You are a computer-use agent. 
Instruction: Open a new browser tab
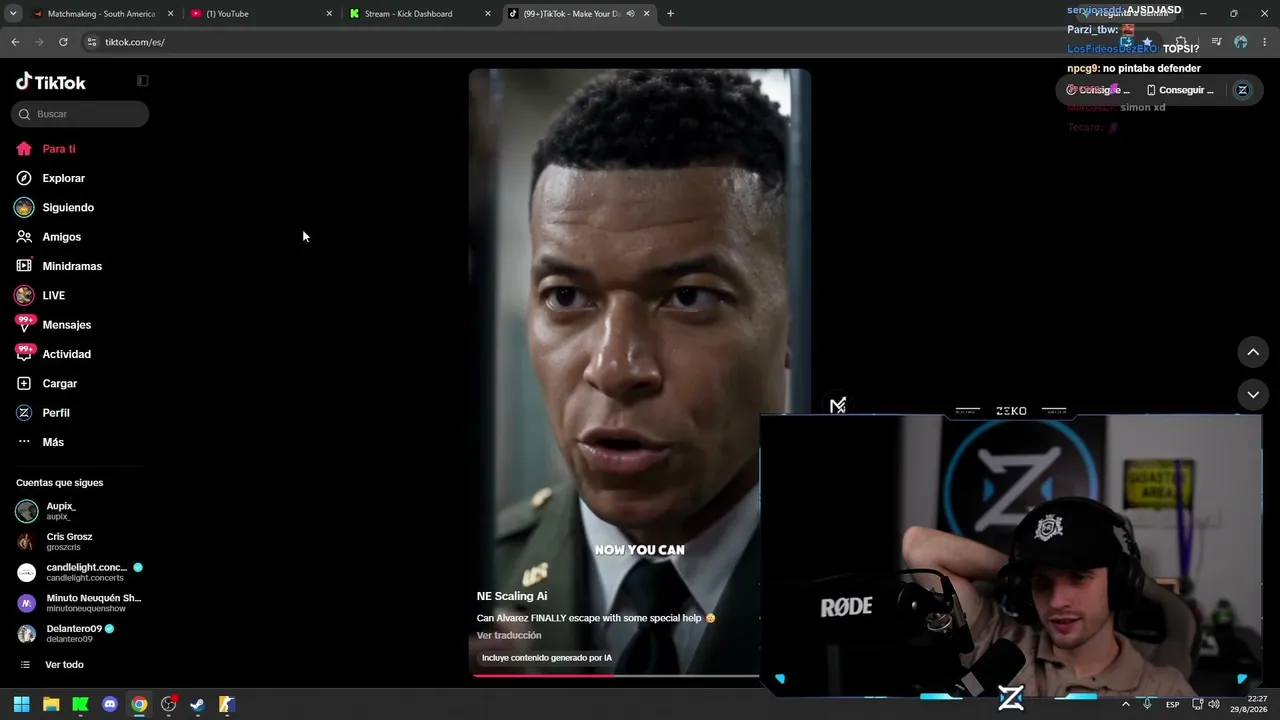pos(670,14)
